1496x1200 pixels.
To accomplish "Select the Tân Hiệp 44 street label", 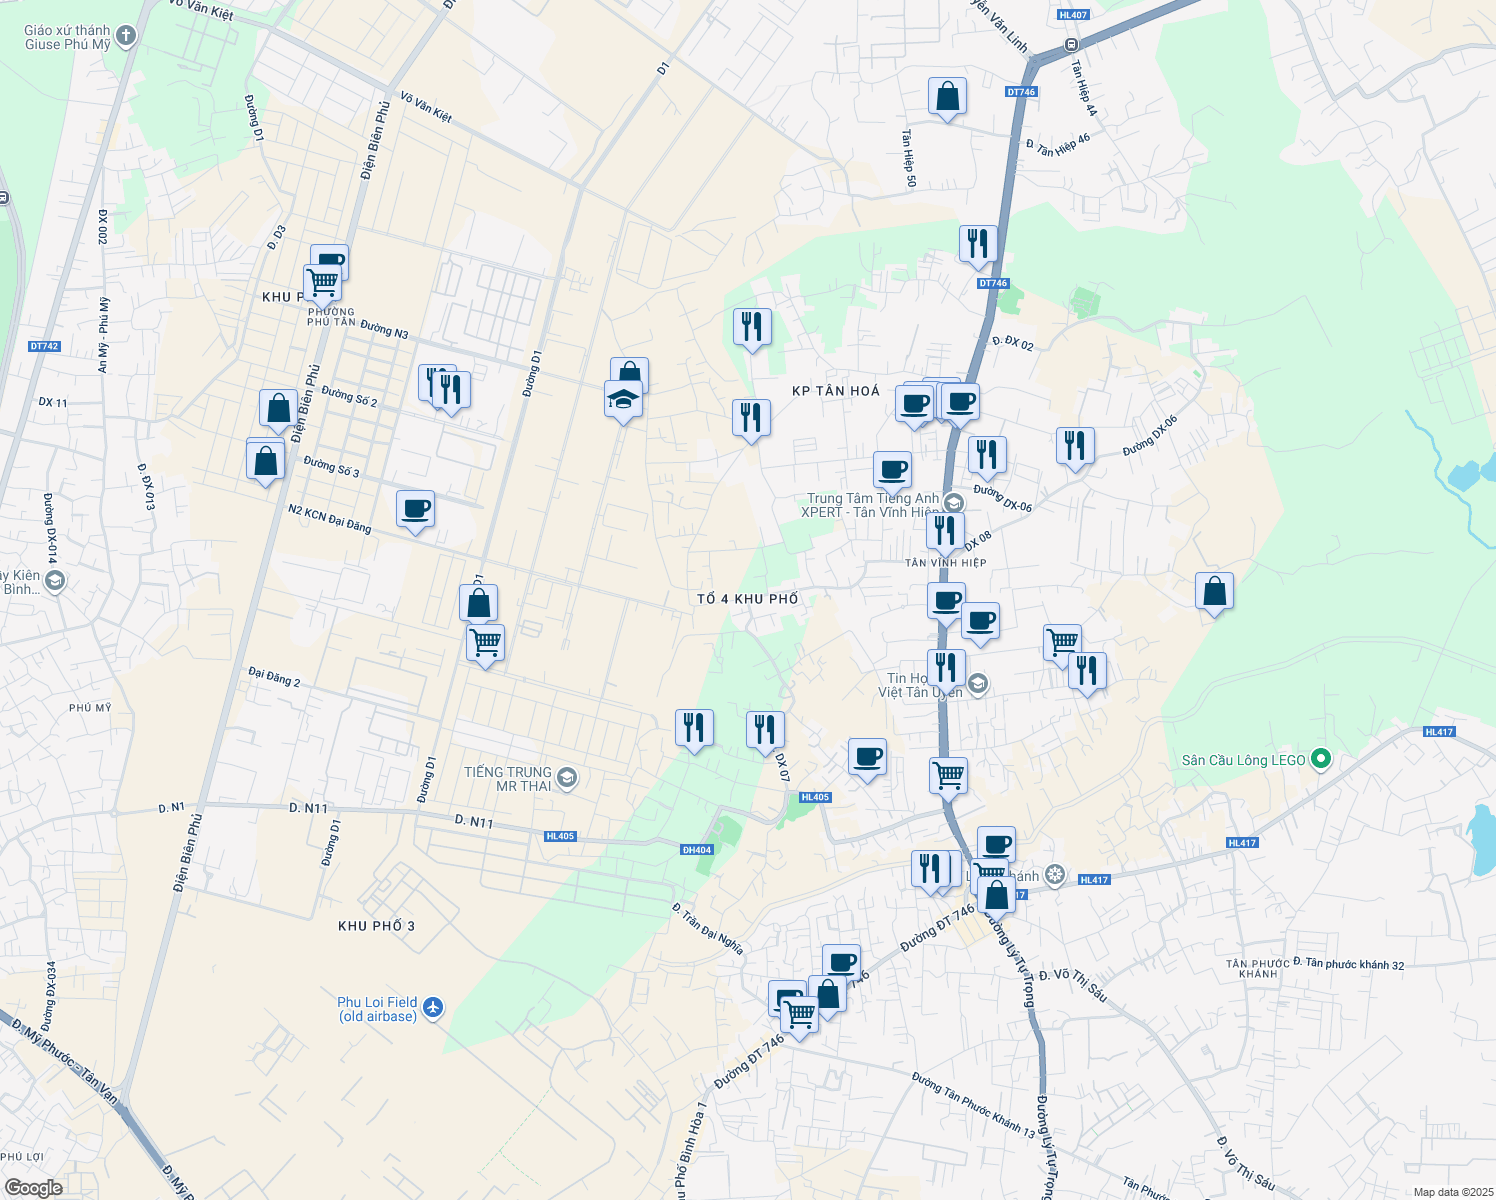I will click(1083, 89).
